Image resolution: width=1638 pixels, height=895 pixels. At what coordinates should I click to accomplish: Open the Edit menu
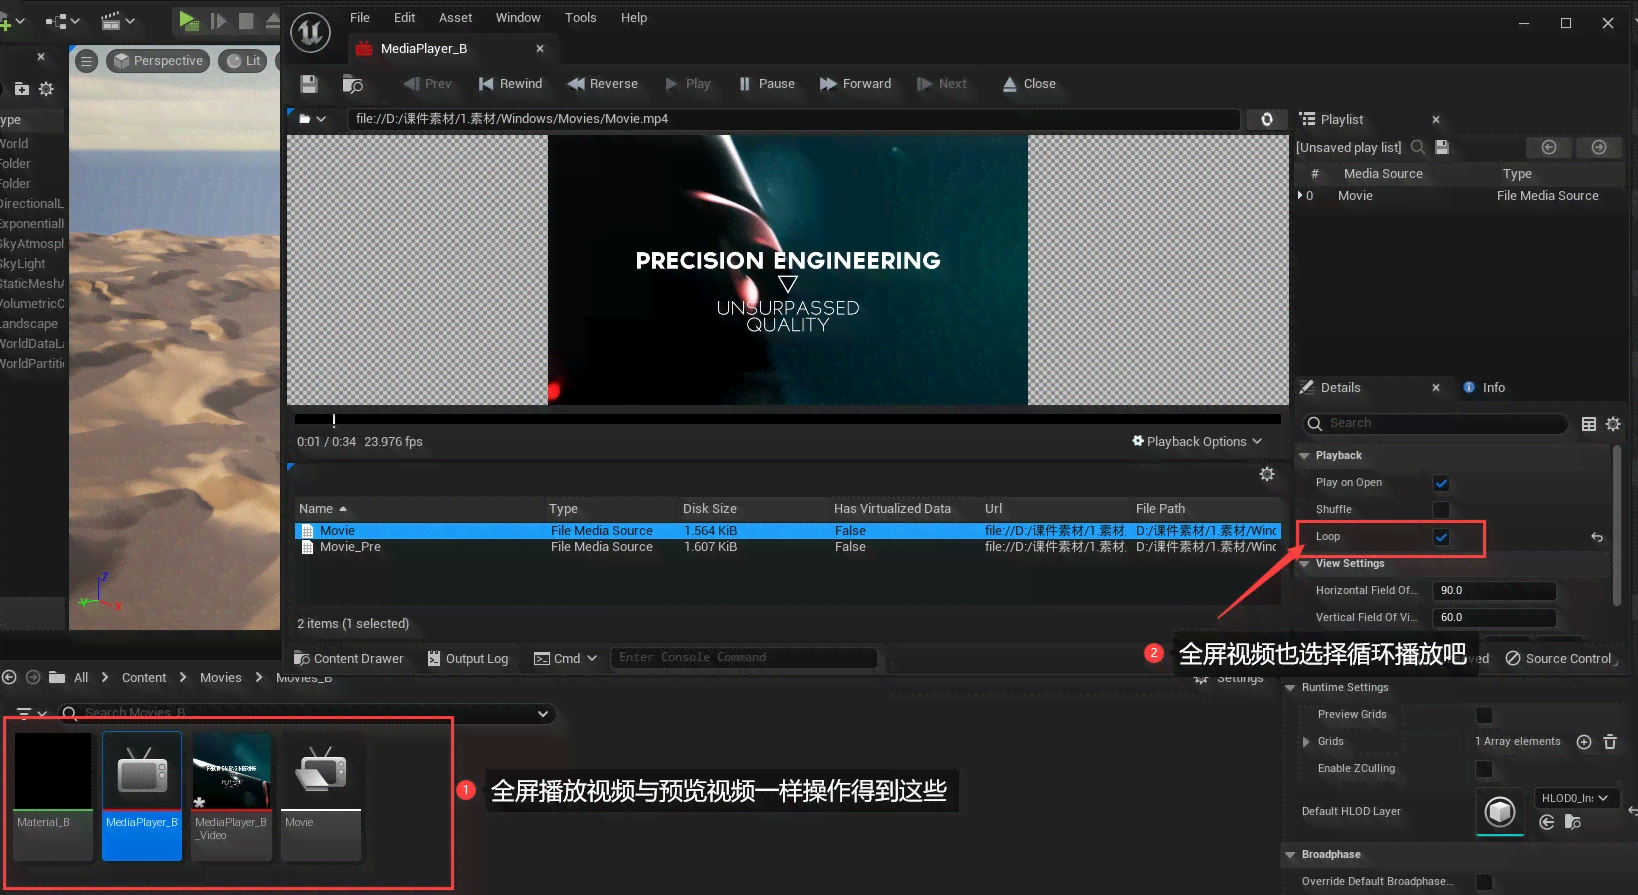(x=404, y=18)
